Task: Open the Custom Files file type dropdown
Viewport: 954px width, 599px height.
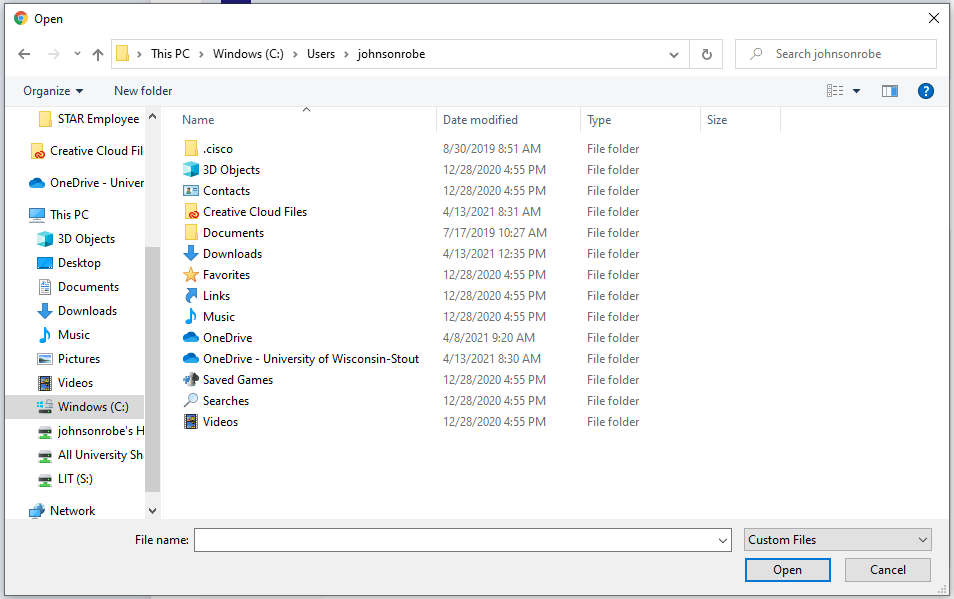Action: 836,539
